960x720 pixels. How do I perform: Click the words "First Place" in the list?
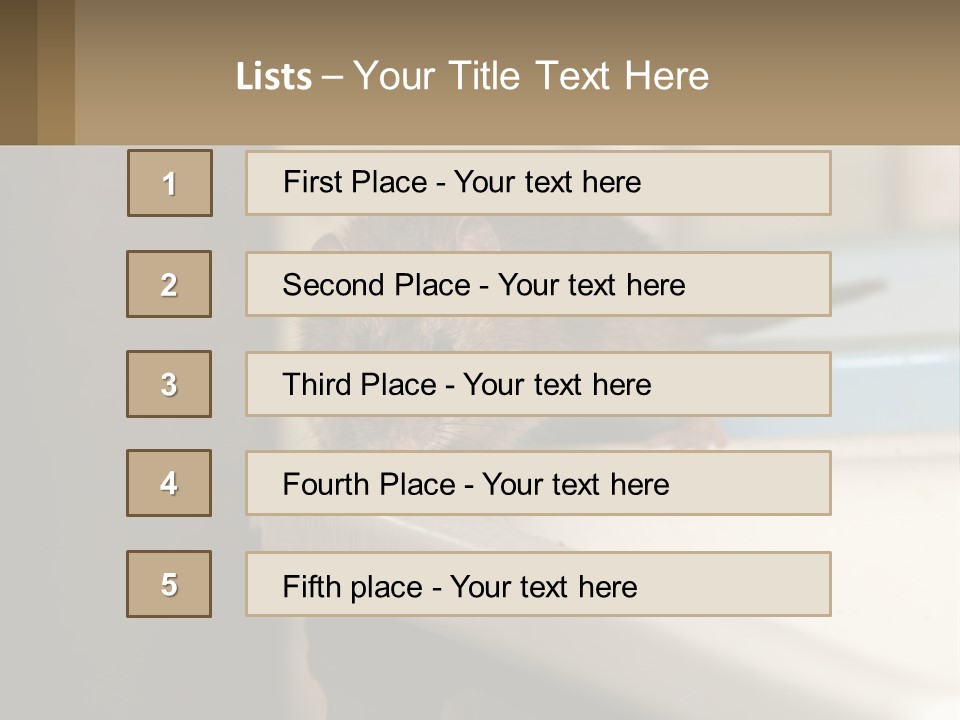coord(356,182)
